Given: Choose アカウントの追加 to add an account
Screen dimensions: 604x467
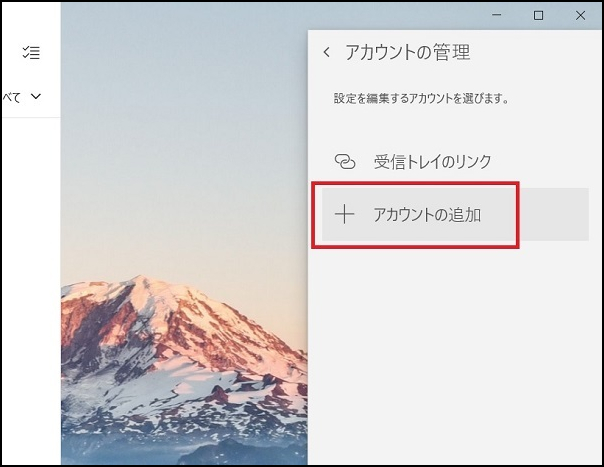Looking at the screenshot, I should (x=427, y=214).
